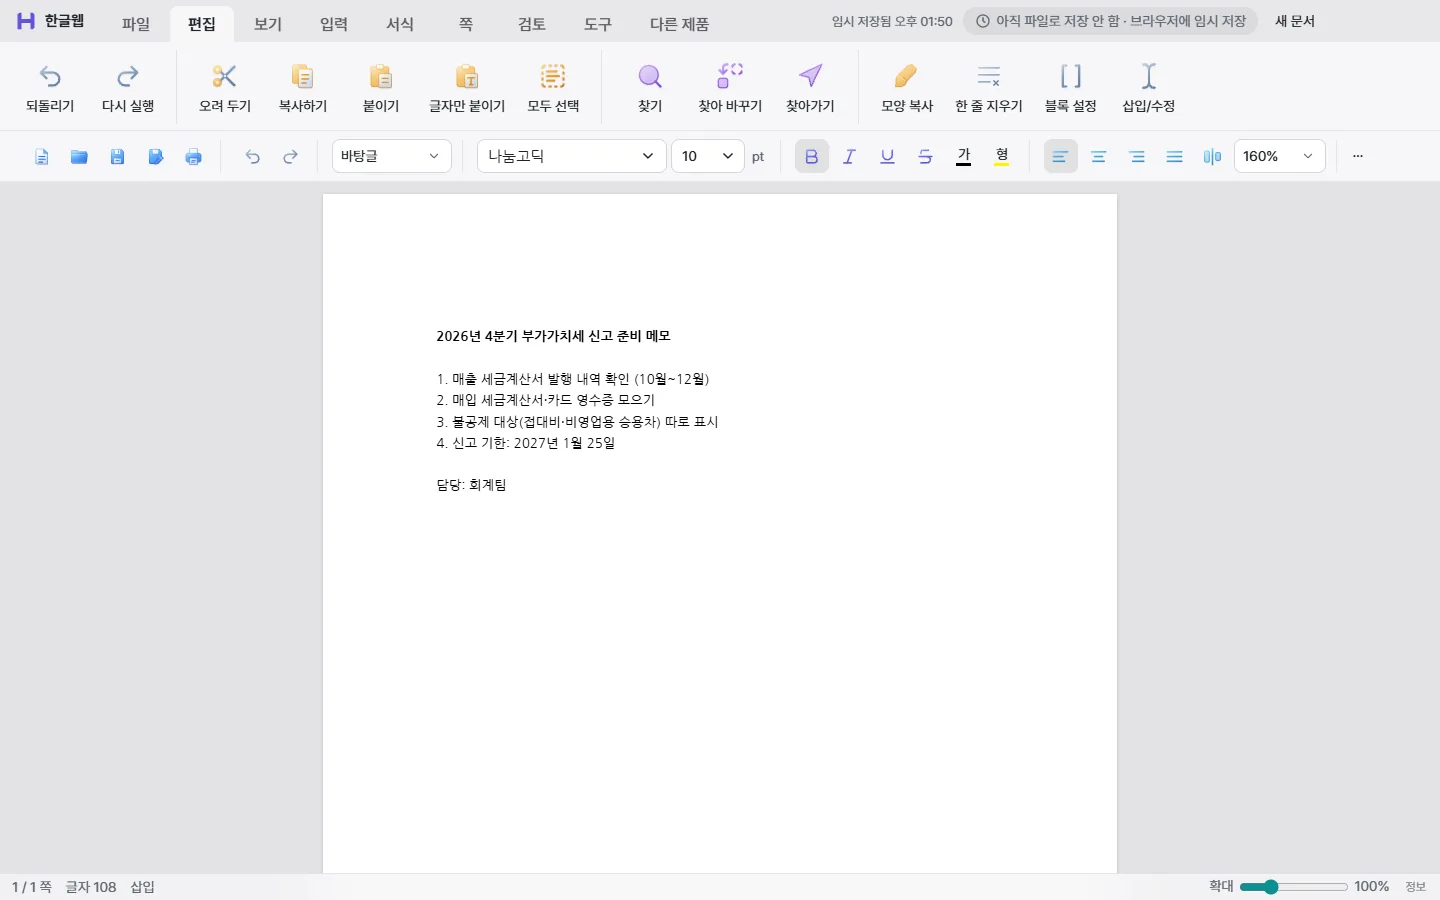Click the 정보 label in status bar
The width and height of the screenshot is (1440, 900).
click(x=1415, y=886)
